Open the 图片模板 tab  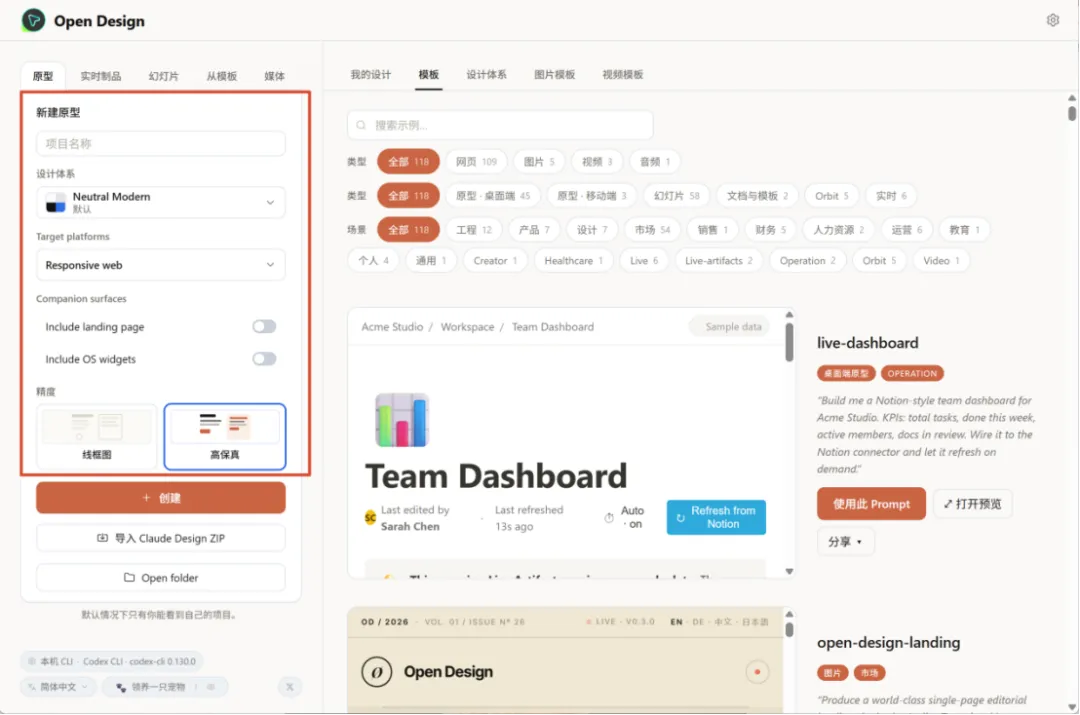(554, 74)
